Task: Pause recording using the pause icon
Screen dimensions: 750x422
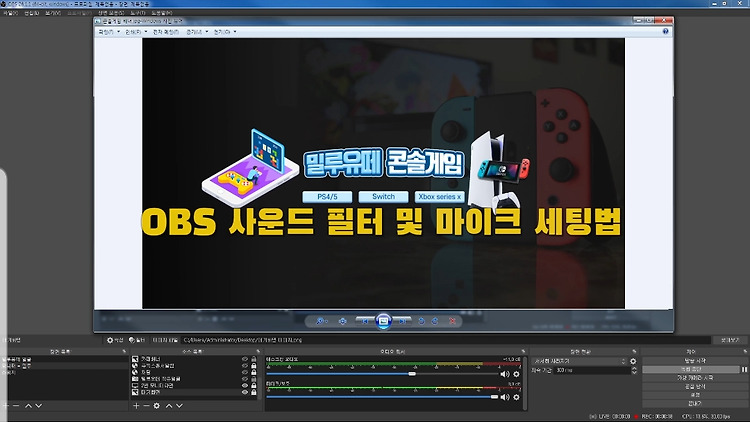Action: pos(744,369)
